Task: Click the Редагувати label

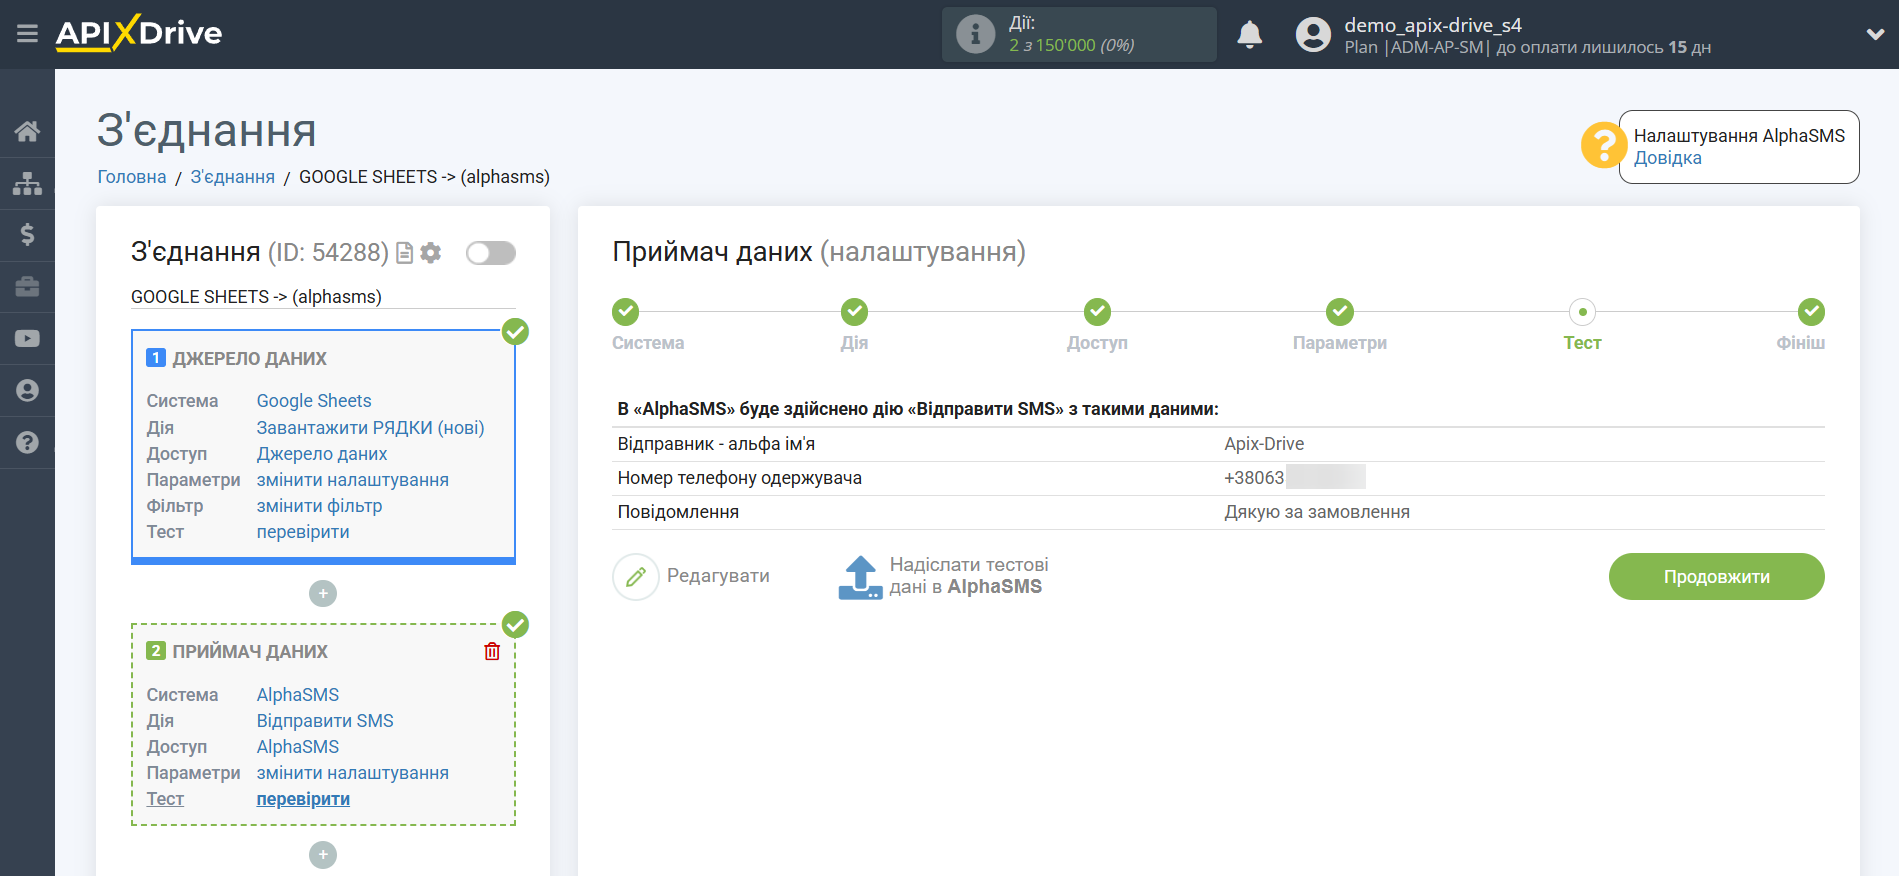Action: [718, 576]
